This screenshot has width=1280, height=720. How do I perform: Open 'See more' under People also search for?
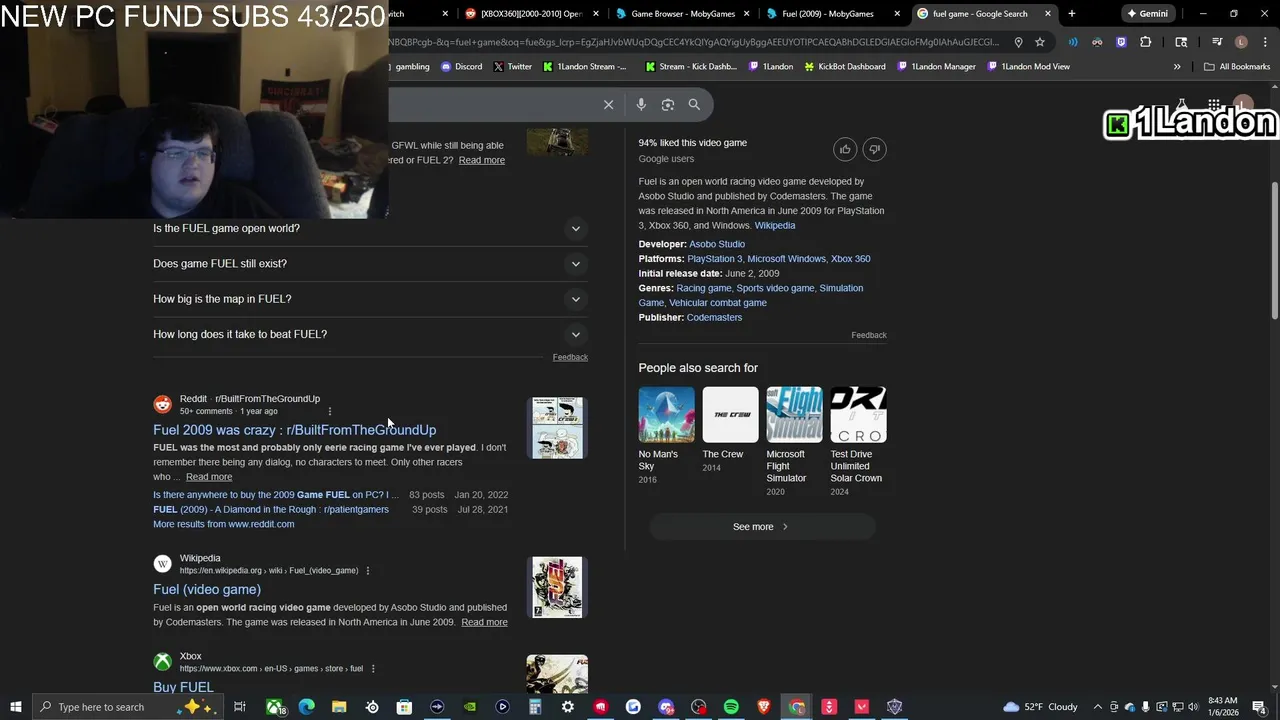pos(762,527)
